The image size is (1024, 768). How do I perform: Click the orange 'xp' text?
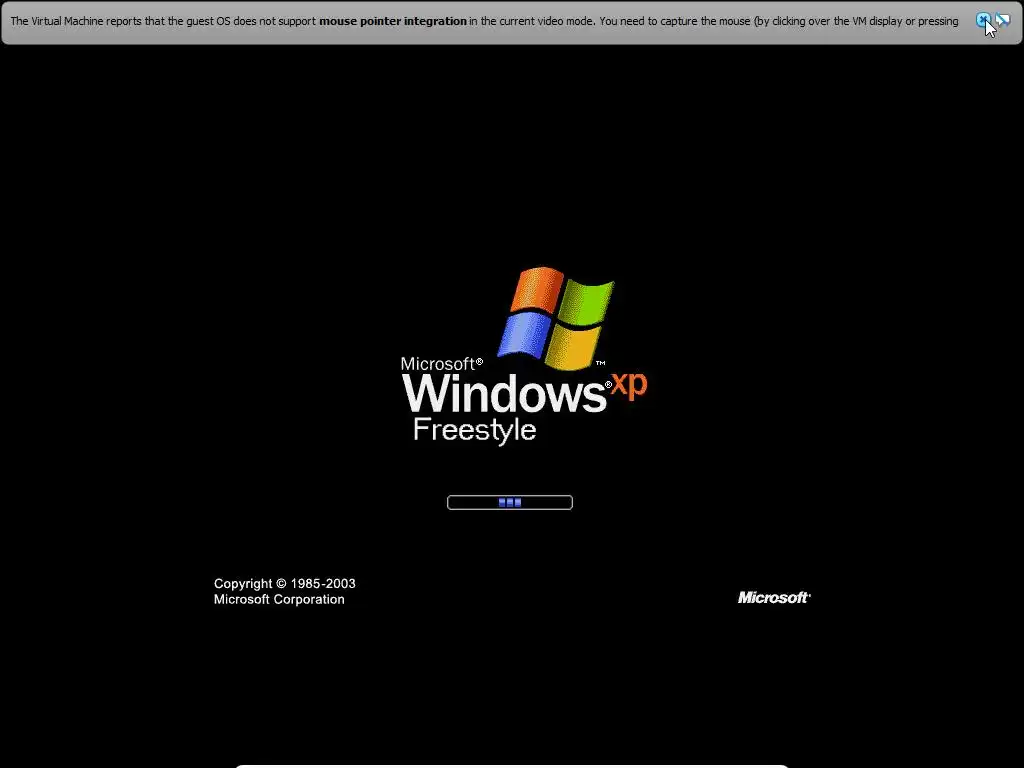pos(629,385)
